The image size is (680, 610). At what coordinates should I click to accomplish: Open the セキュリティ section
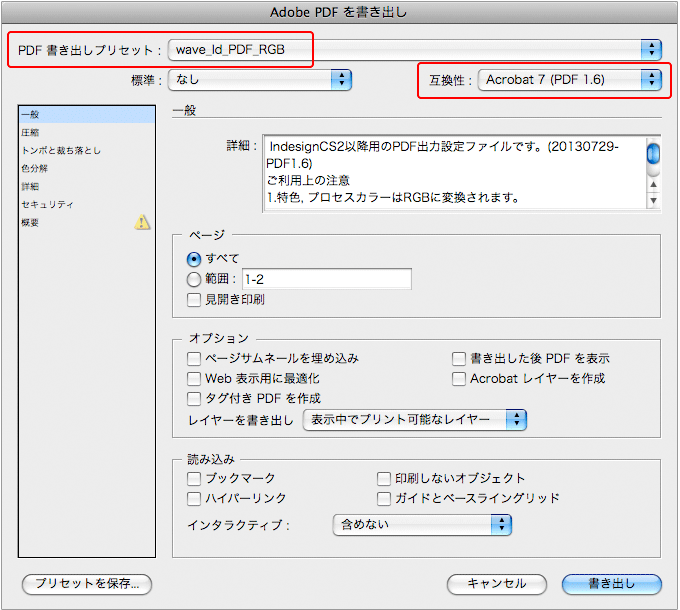[47, 204]
